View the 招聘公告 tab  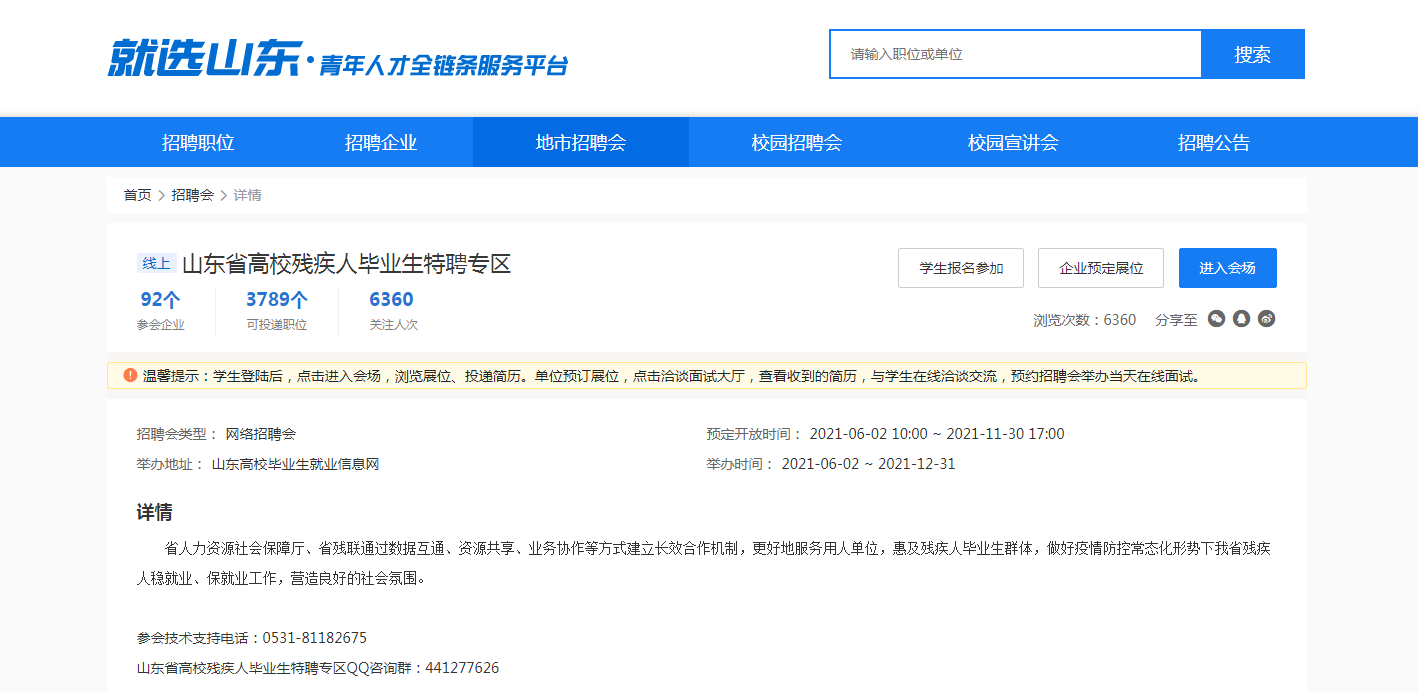pyautogui.click(x=1214, y=142)
